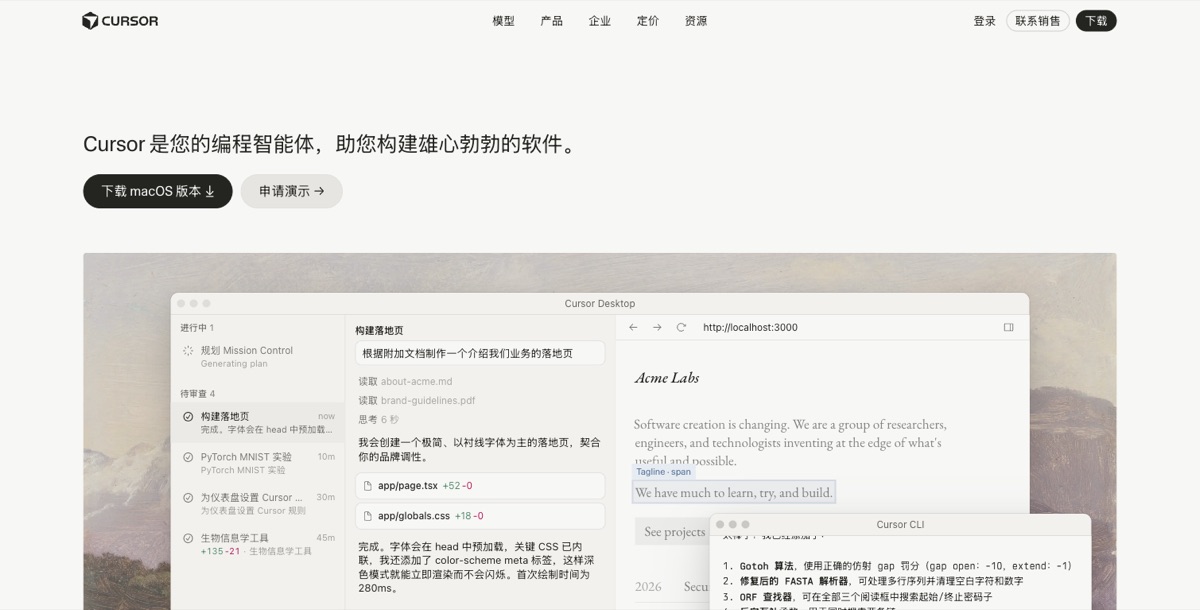1200x610 pixels.
Task: Click the +135 -21 diff stats
Action: (220, 551)
